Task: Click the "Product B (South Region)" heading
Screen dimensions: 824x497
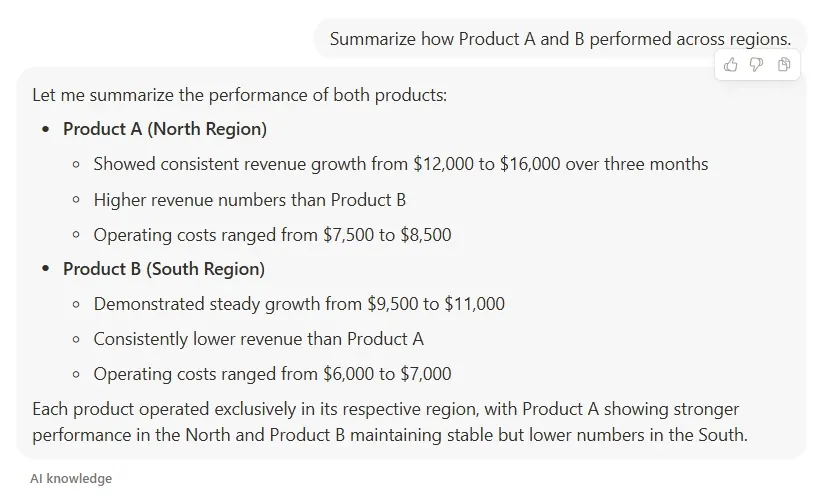Action: tap(164, 269)
